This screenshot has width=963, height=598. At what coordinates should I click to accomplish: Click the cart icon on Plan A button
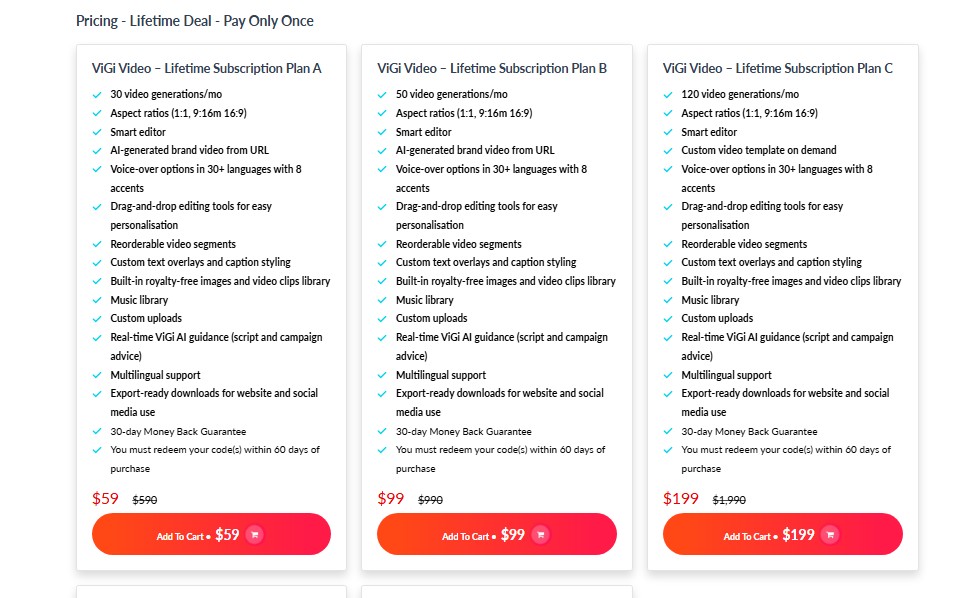[x=255, y=534]
